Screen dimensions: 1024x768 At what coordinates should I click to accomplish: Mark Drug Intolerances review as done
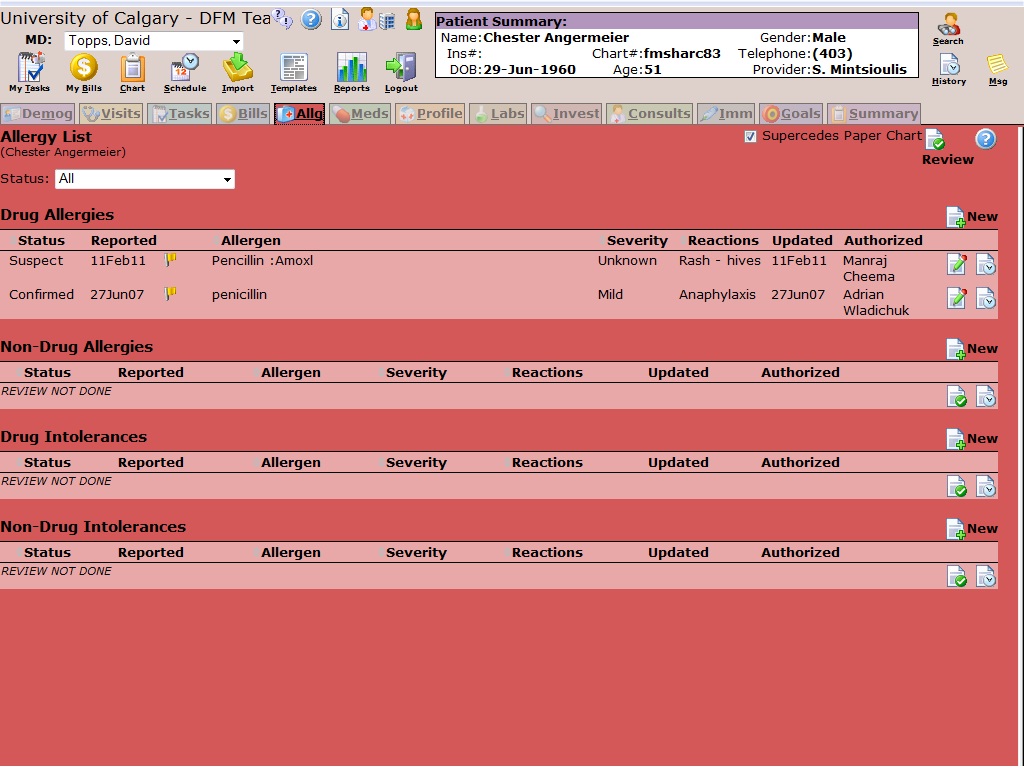956,487
